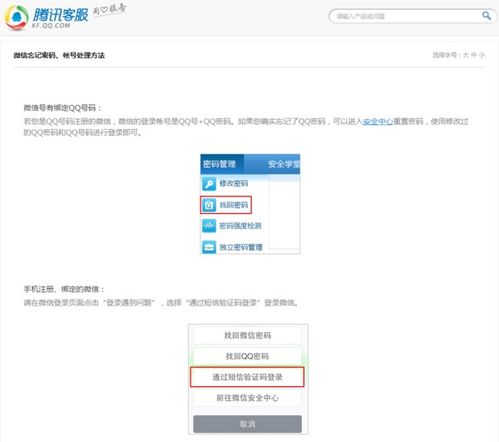Click the 找回密码 menu text
Screen dimensions: 499x442
click(x=234, y=205)
